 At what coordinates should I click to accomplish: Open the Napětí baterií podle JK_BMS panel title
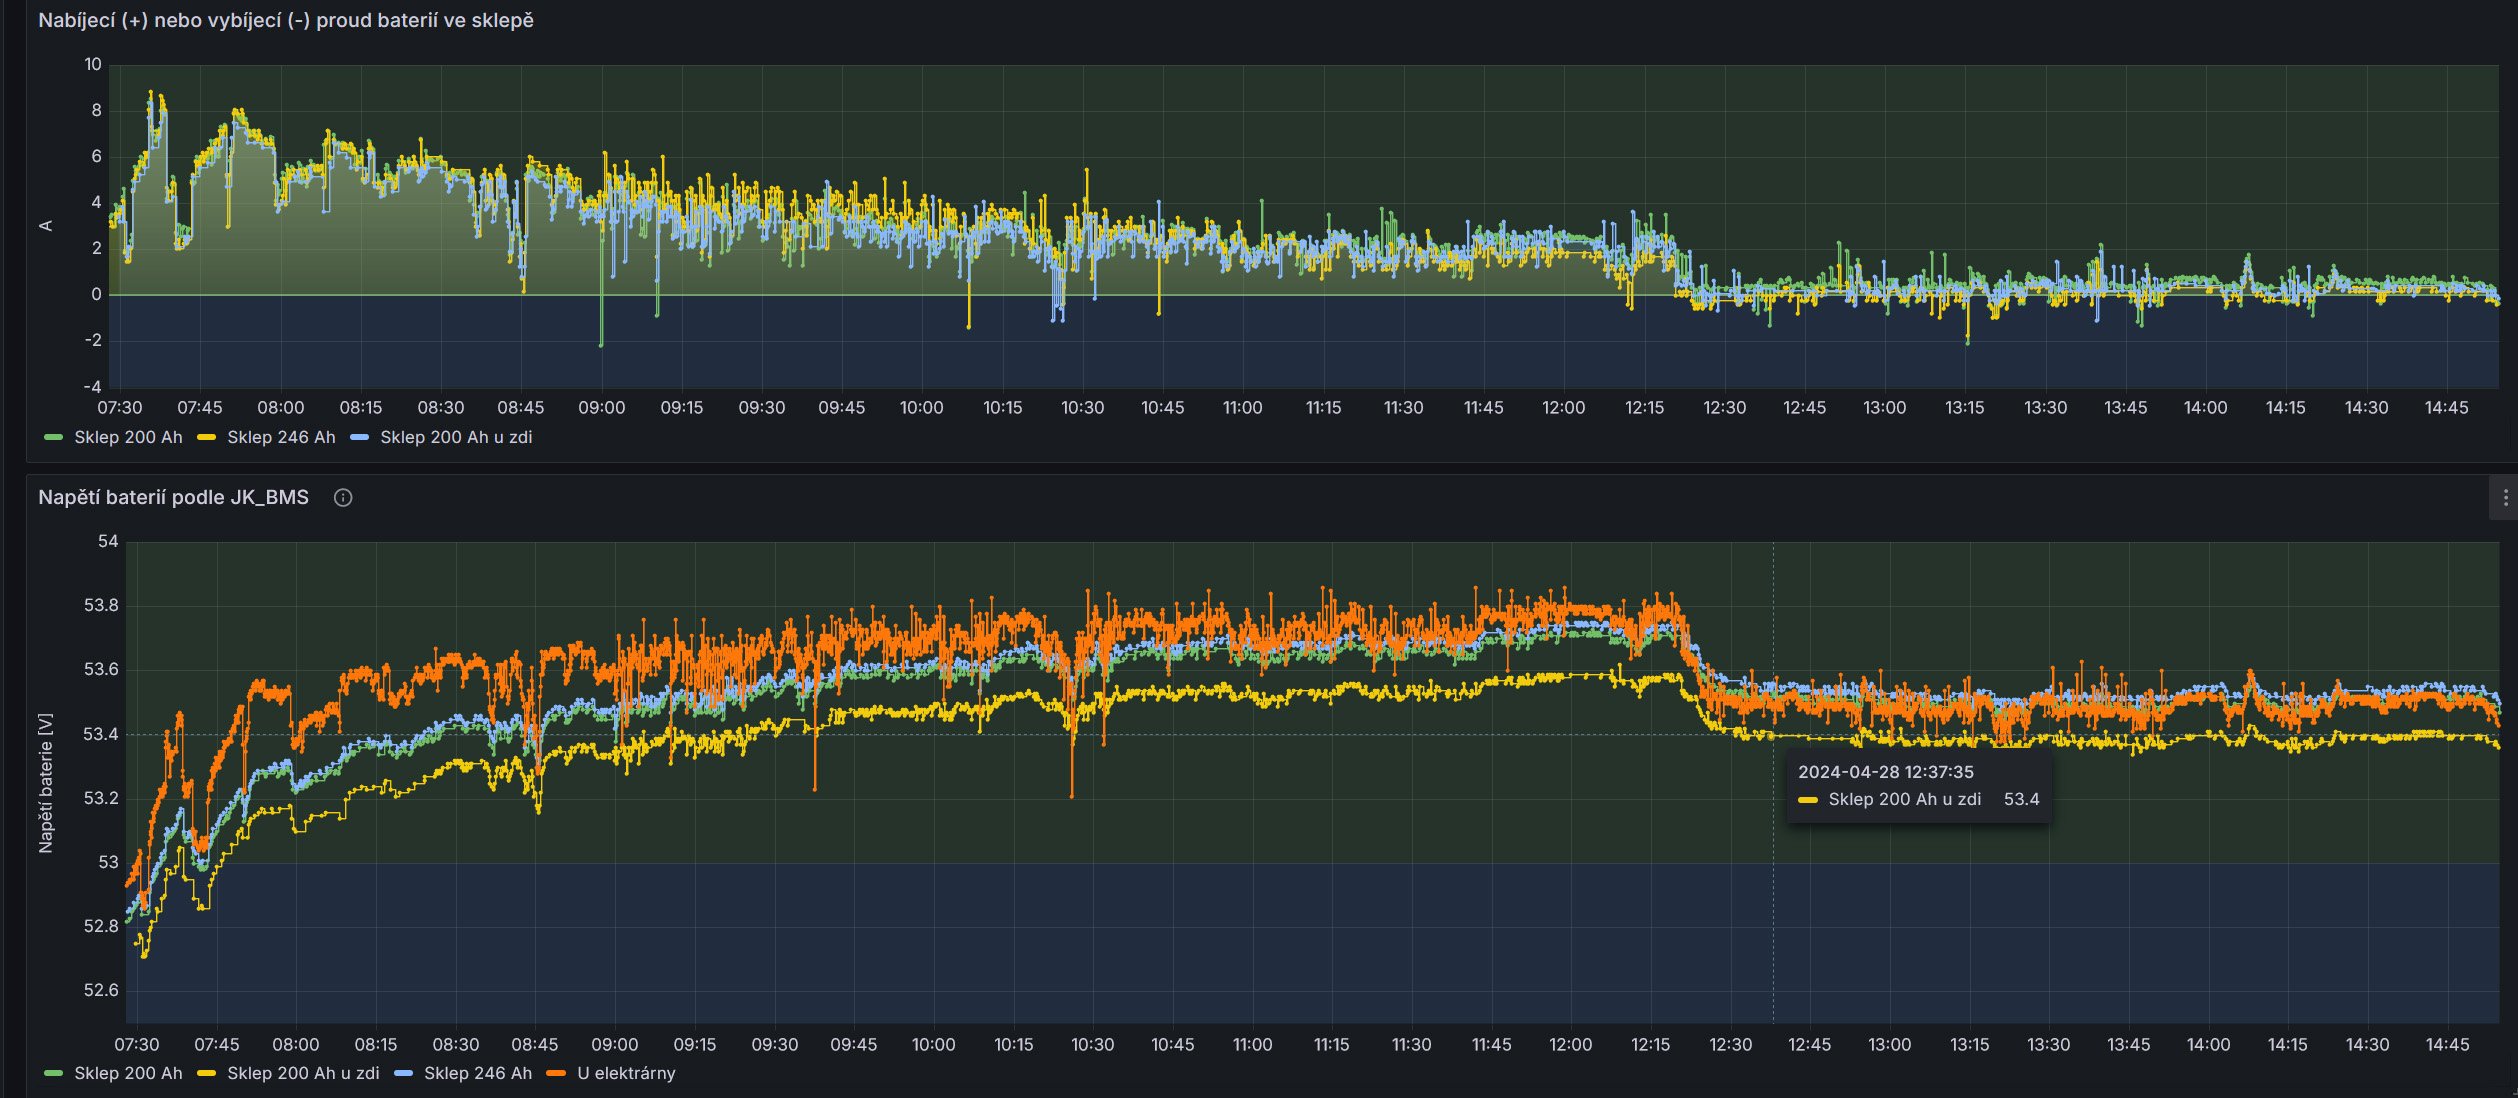click(x=173, y=497)
